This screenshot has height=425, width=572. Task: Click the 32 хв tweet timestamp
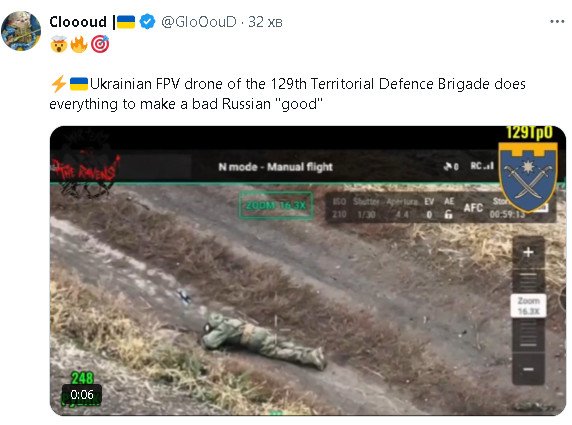click(265, 22)
